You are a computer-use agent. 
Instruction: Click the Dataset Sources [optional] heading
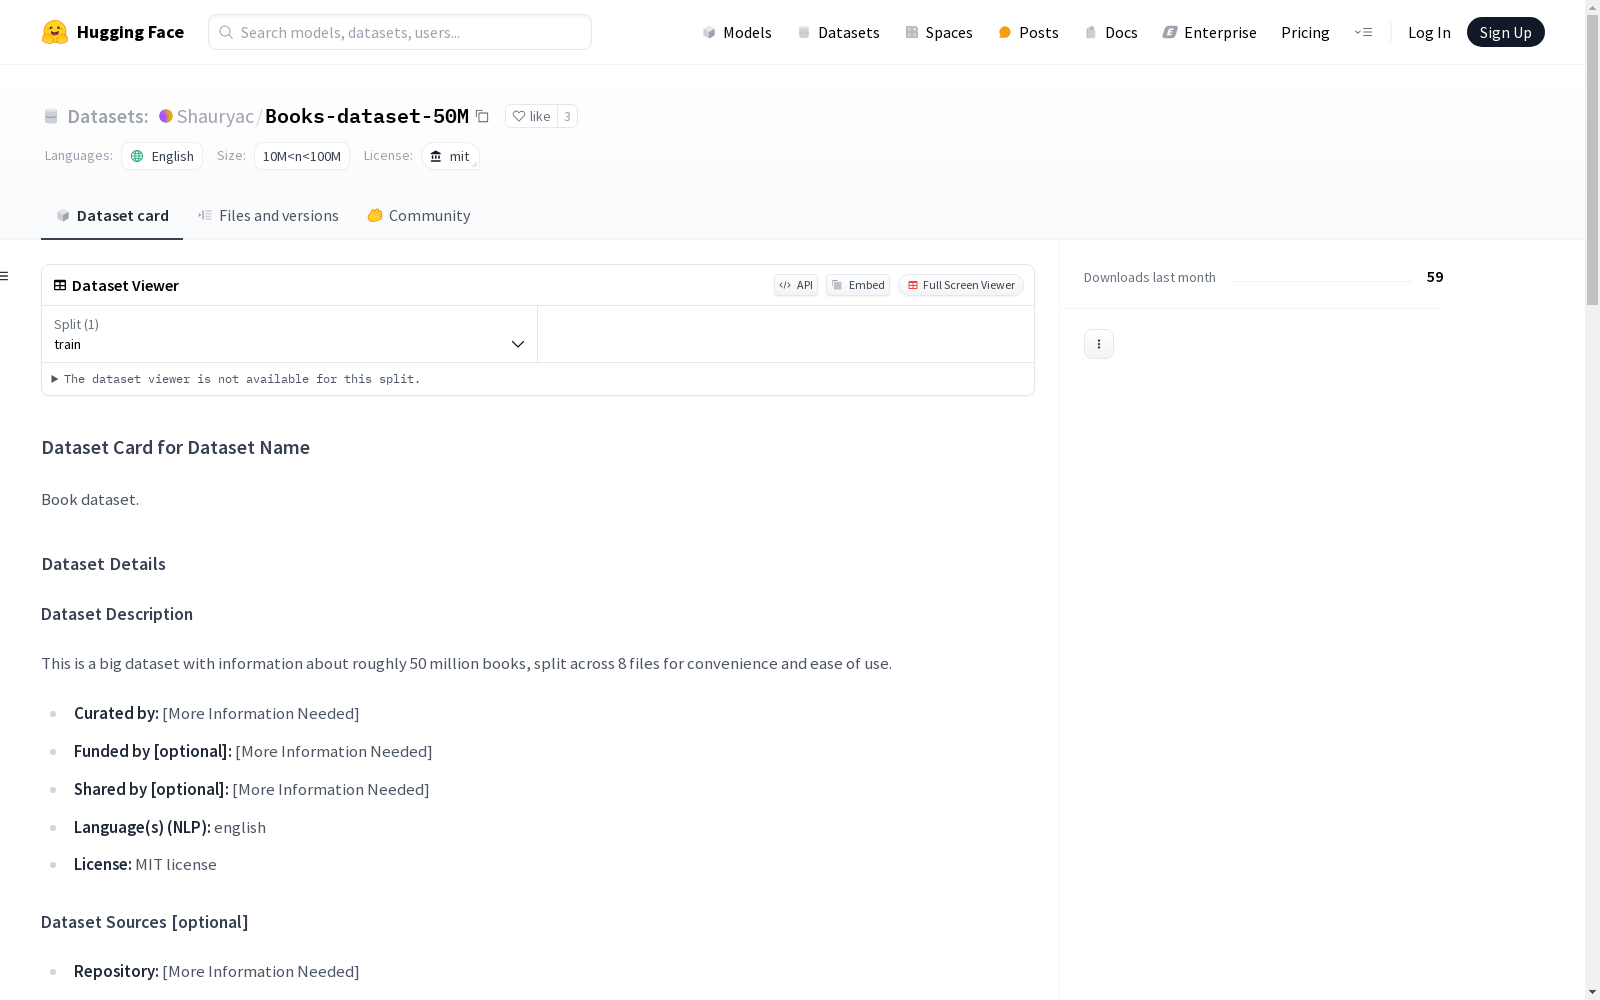(x=145, y=922)
